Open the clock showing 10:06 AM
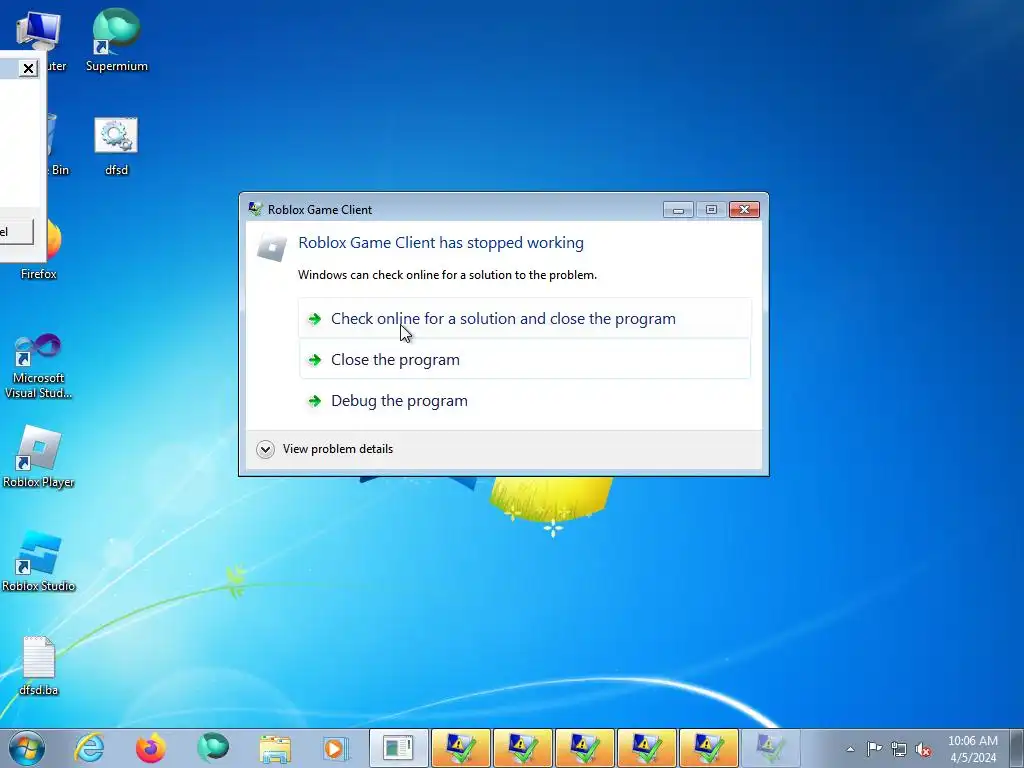 972,749
